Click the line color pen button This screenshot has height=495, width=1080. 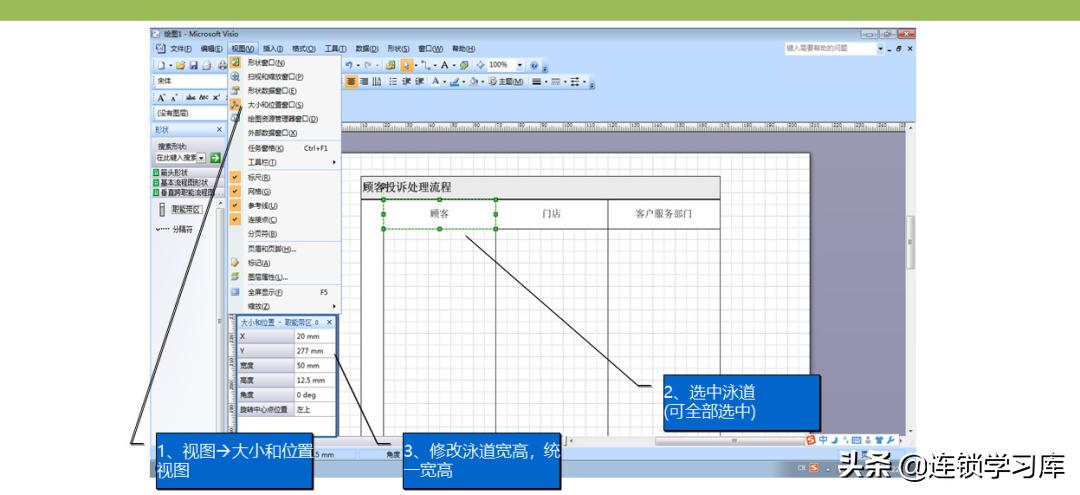(455, 81)
